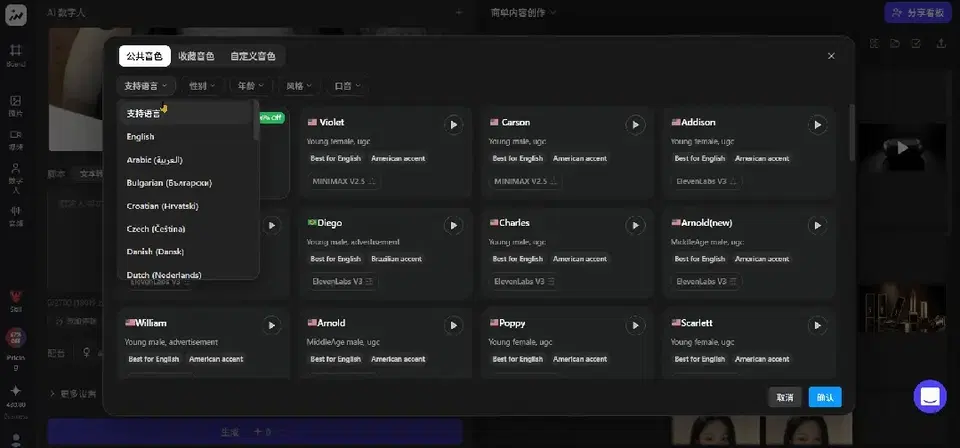This screenshot has width=960, height=448.
Task: Expand the 年龄 age filter
Action: click(x=250, y=86)
